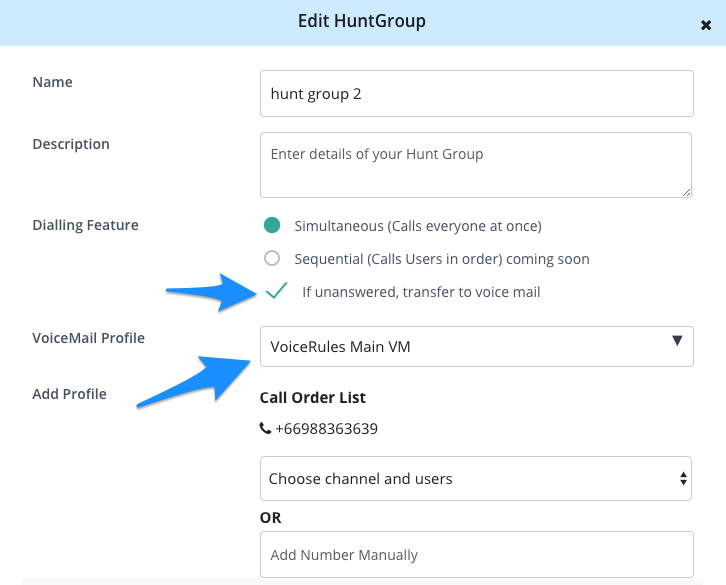Click the Edit HuntGroup title bar
This screenshot has width=726, height=585.
(361, 22)
